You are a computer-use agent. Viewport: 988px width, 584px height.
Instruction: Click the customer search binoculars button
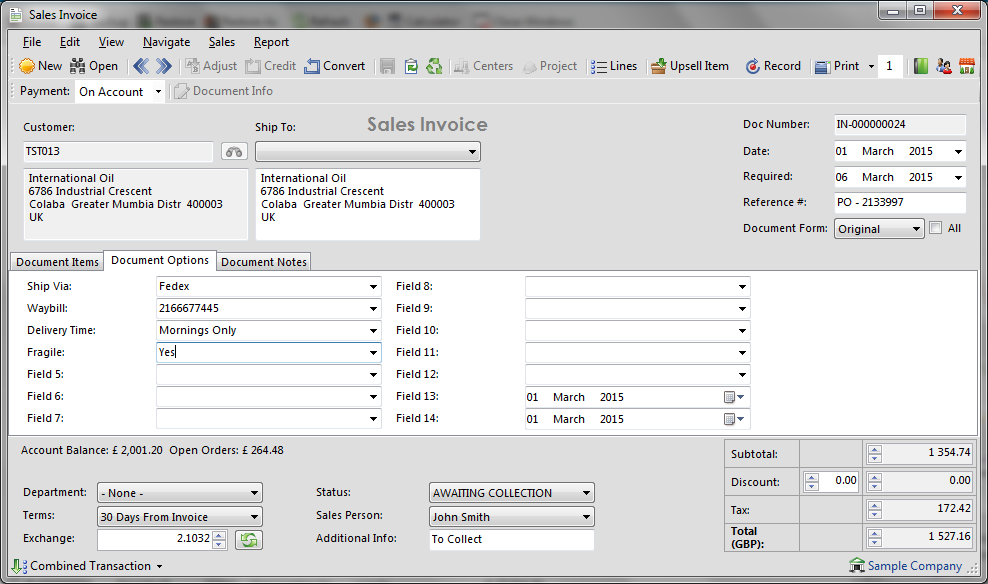point(234,152)
